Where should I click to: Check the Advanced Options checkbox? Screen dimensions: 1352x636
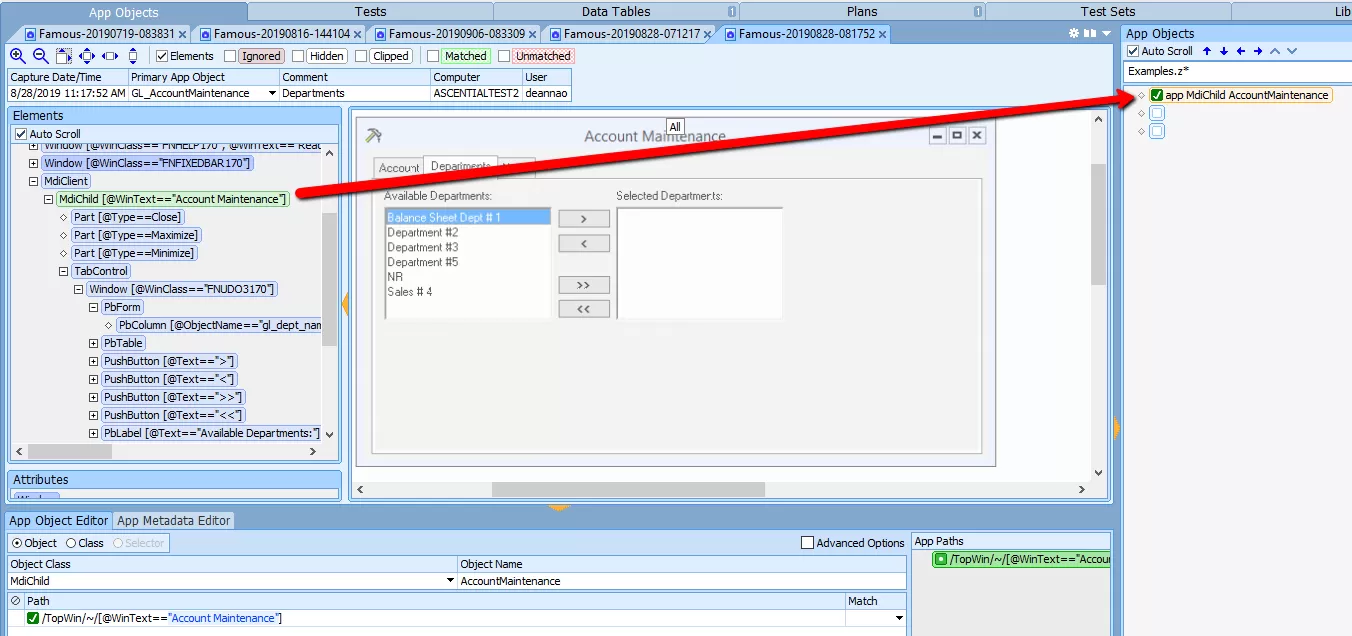(807, 543)
